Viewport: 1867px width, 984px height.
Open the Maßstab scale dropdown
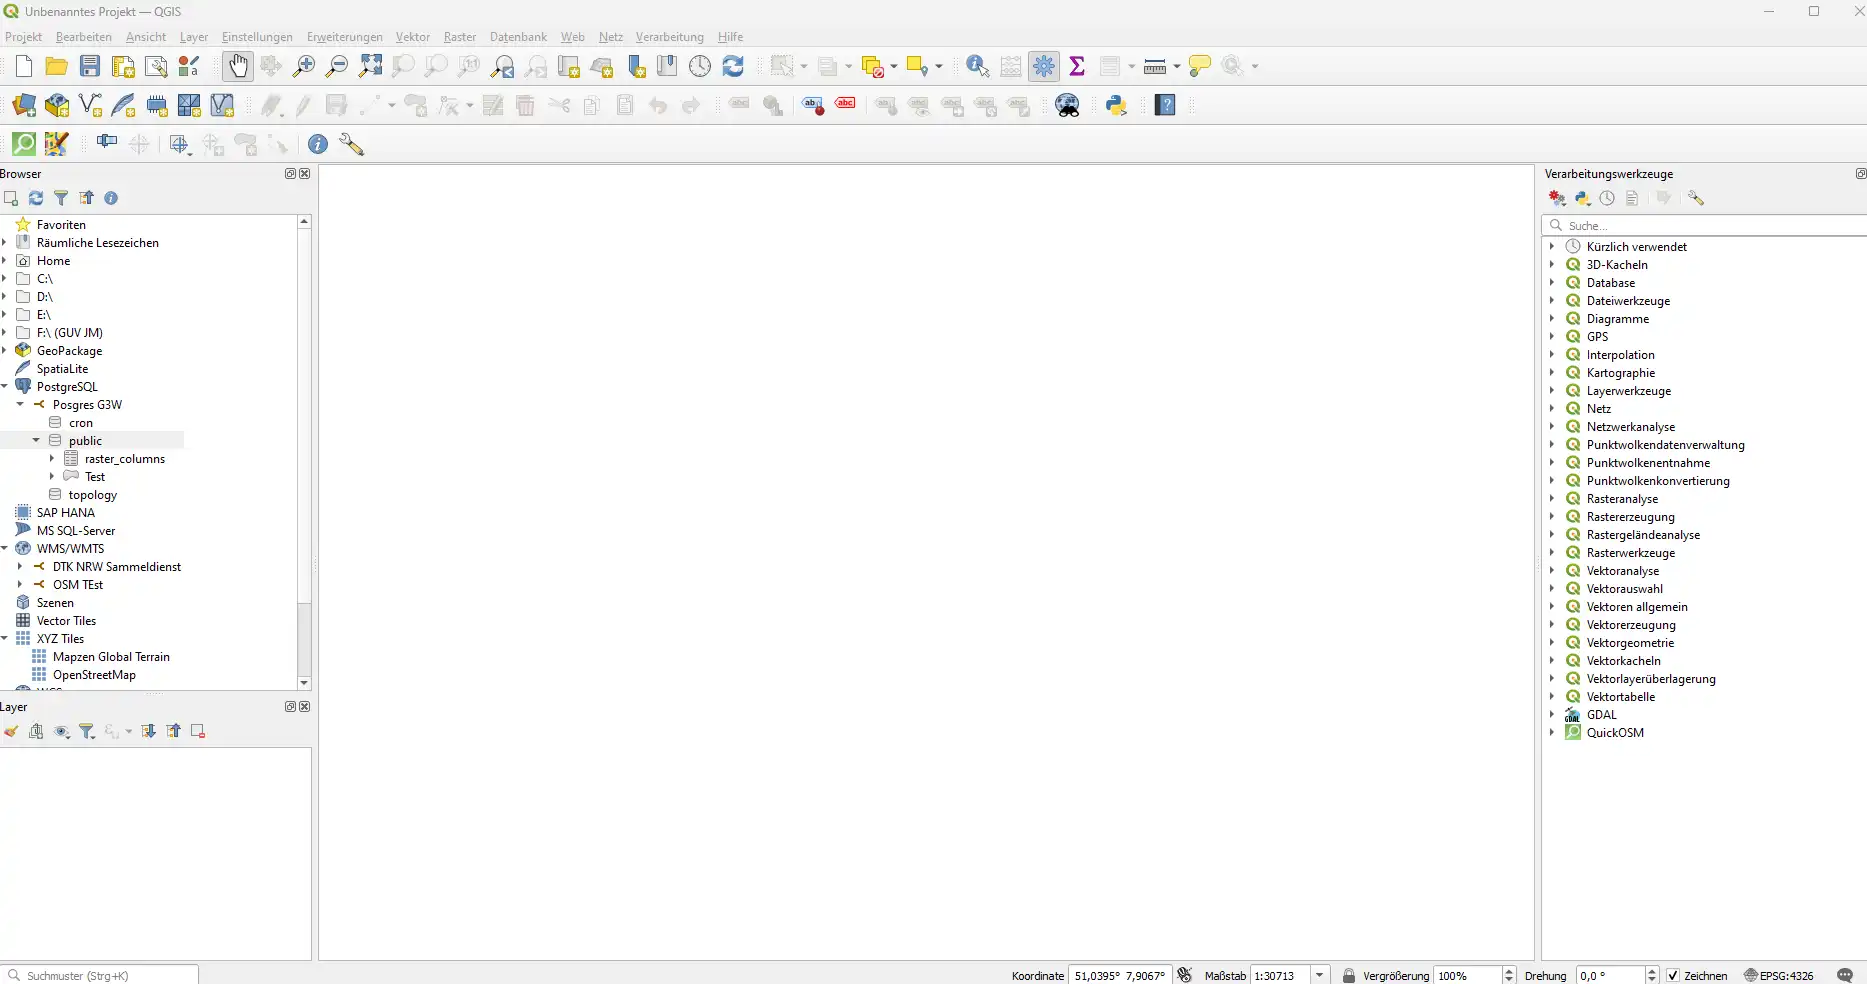tap(1320, 975)
